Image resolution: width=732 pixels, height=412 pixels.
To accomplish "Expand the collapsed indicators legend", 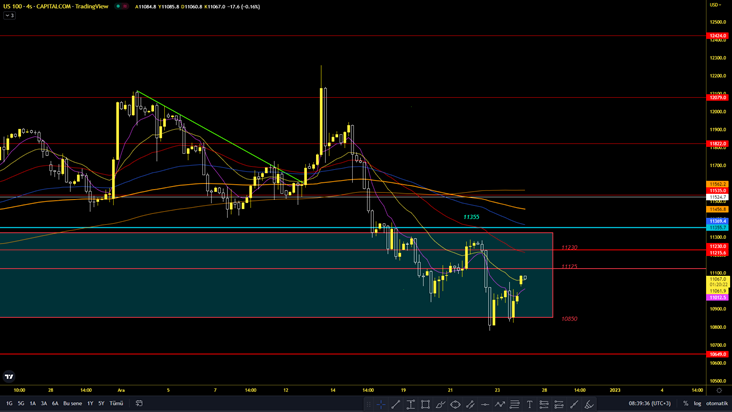I will click(9, 15).
